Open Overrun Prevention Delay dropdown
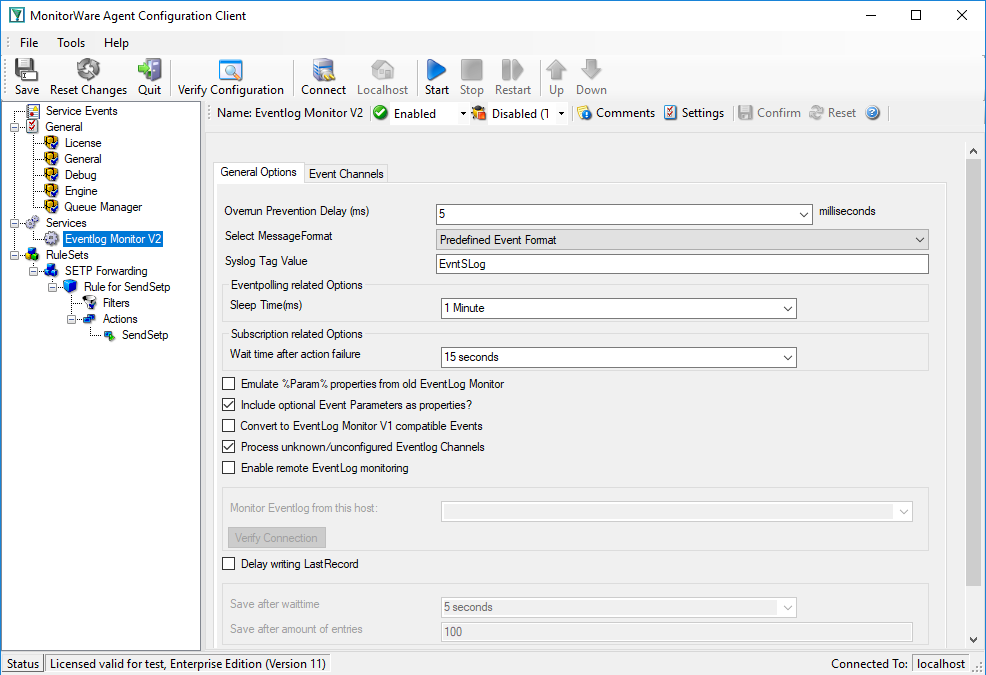Image resolution: width=986 pixels, height=675 pixels. click(803, 215)
